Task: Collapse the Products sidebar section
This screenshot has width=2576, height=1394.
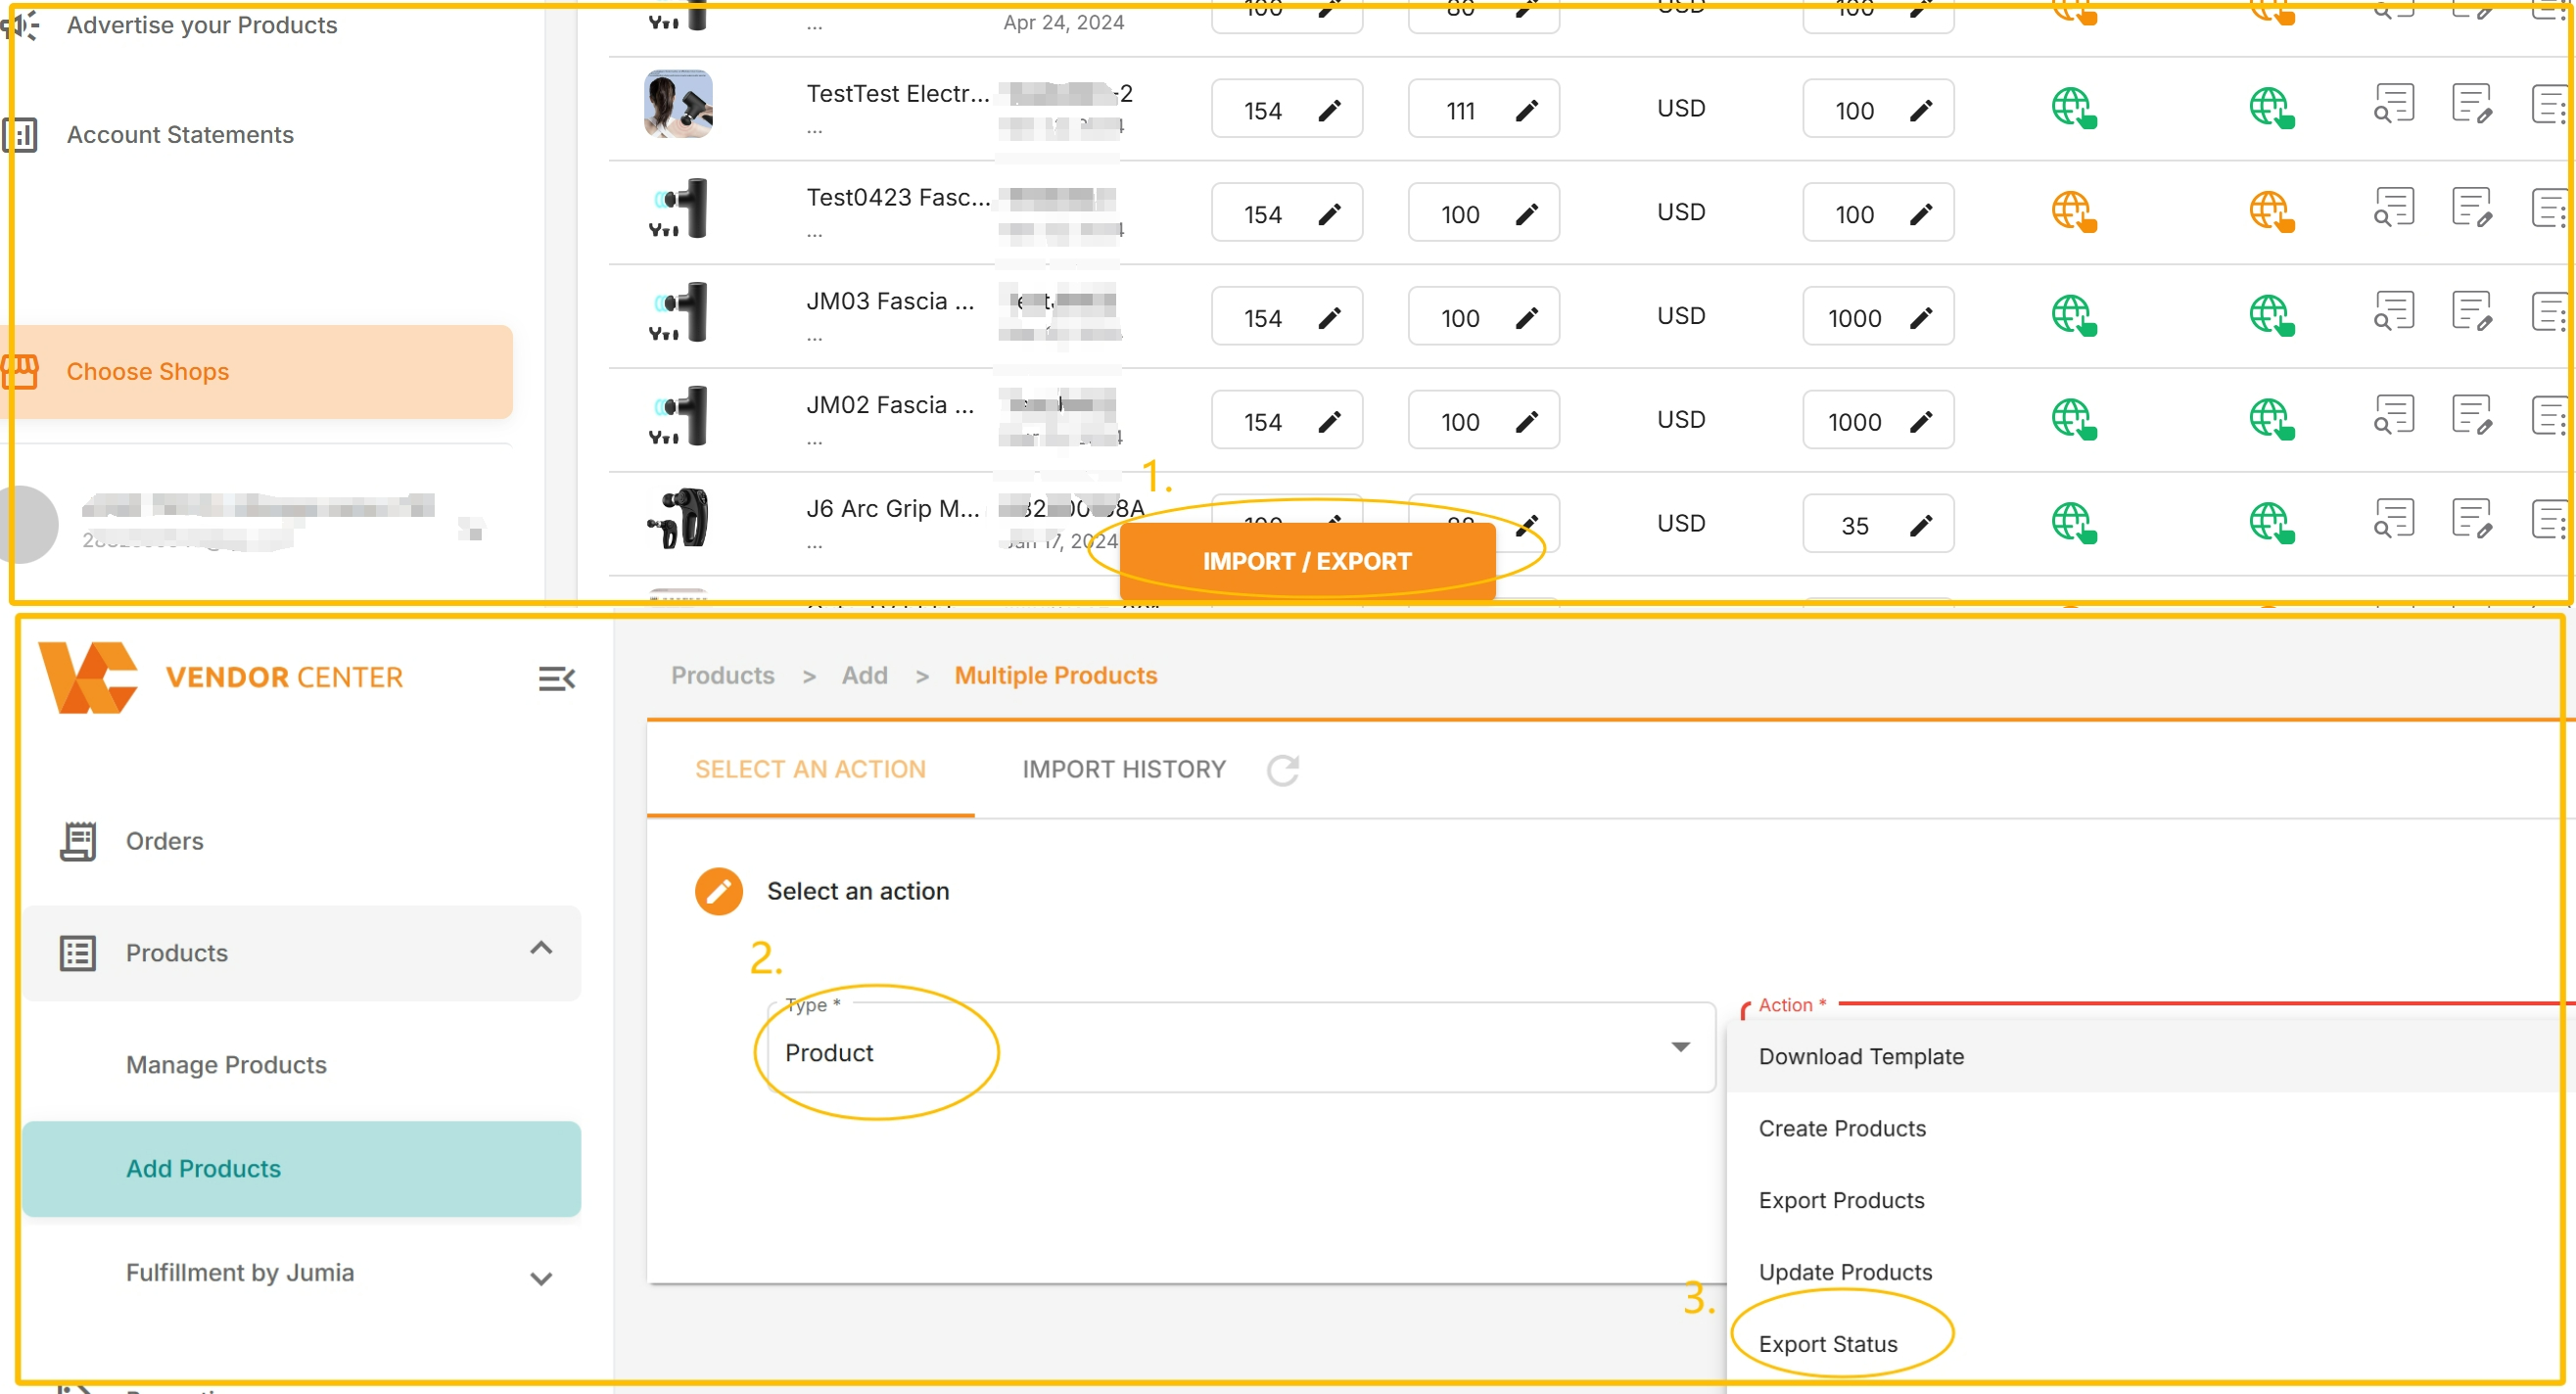Action: point(541,948)
